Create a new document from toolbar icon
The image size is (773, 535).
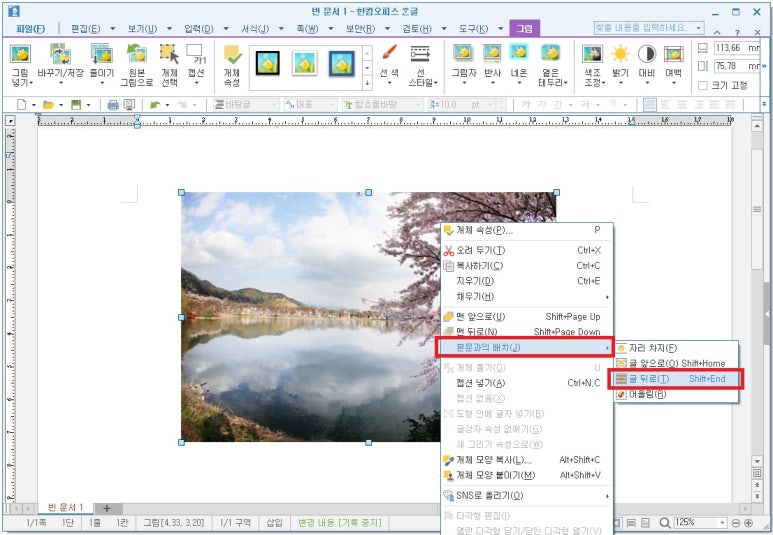click(21, 105)
